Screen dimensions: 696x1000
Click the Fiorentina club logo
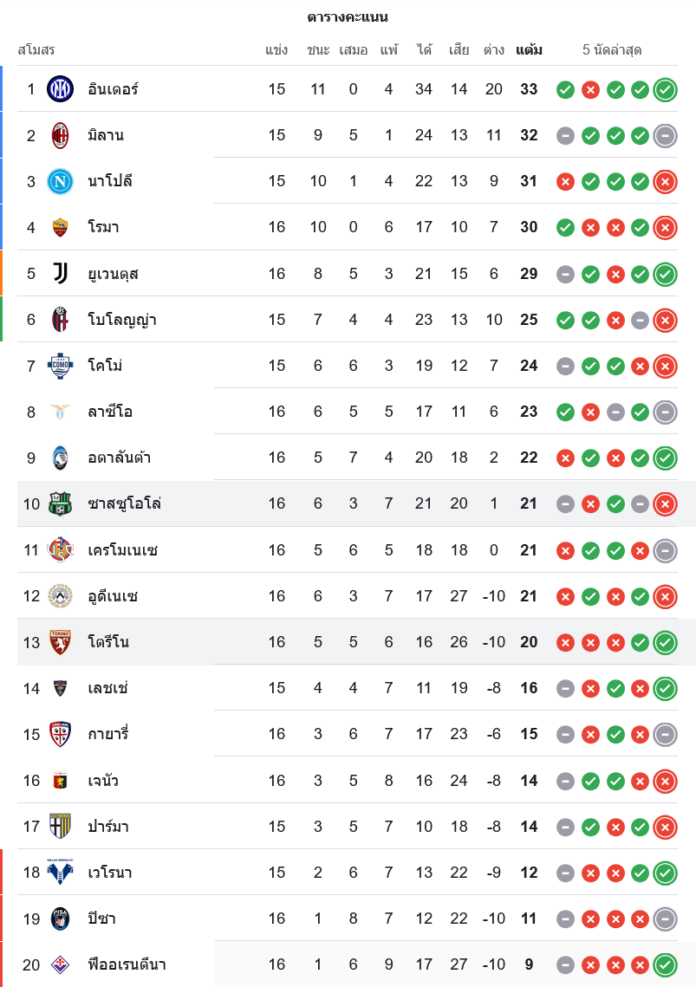pyautogui.click(x=61, y=964)
